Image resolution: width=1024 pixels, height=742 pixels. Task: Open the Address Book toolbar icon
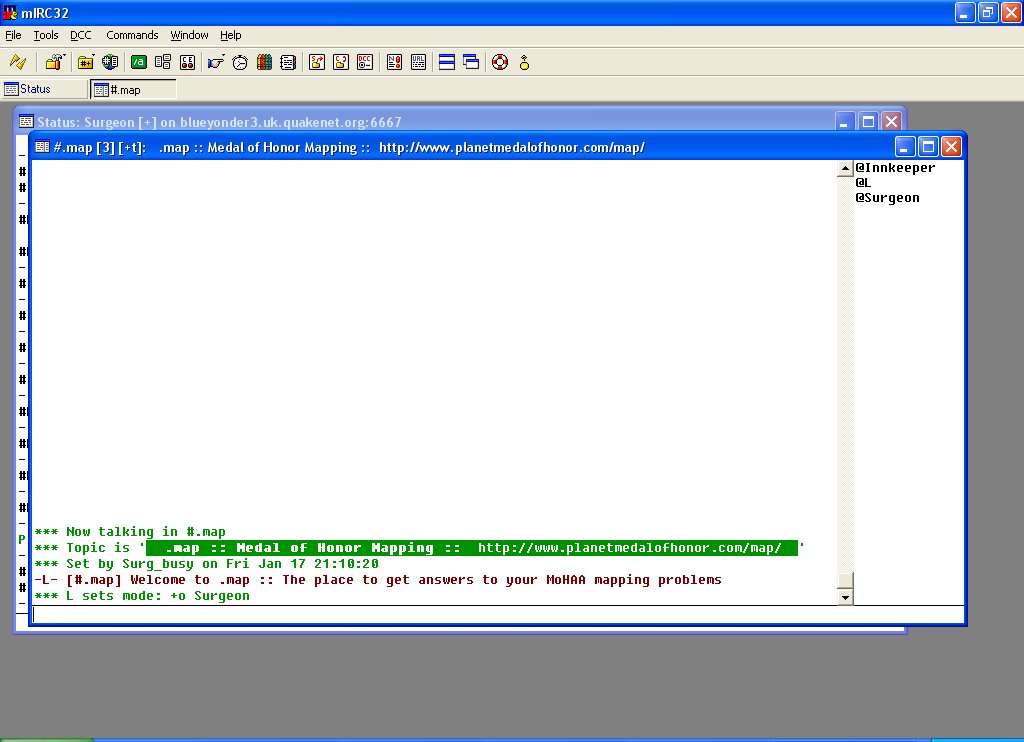(264, 62)
